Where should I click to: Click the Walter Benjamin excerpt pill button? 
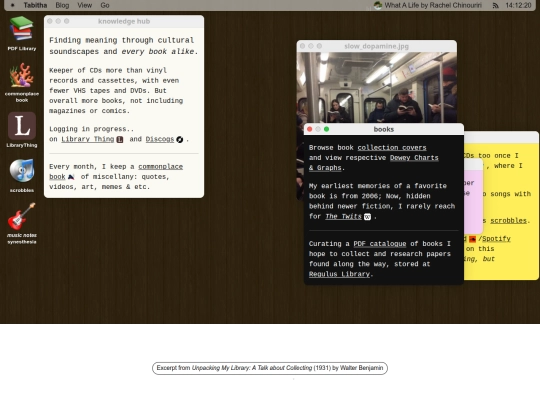270,368
